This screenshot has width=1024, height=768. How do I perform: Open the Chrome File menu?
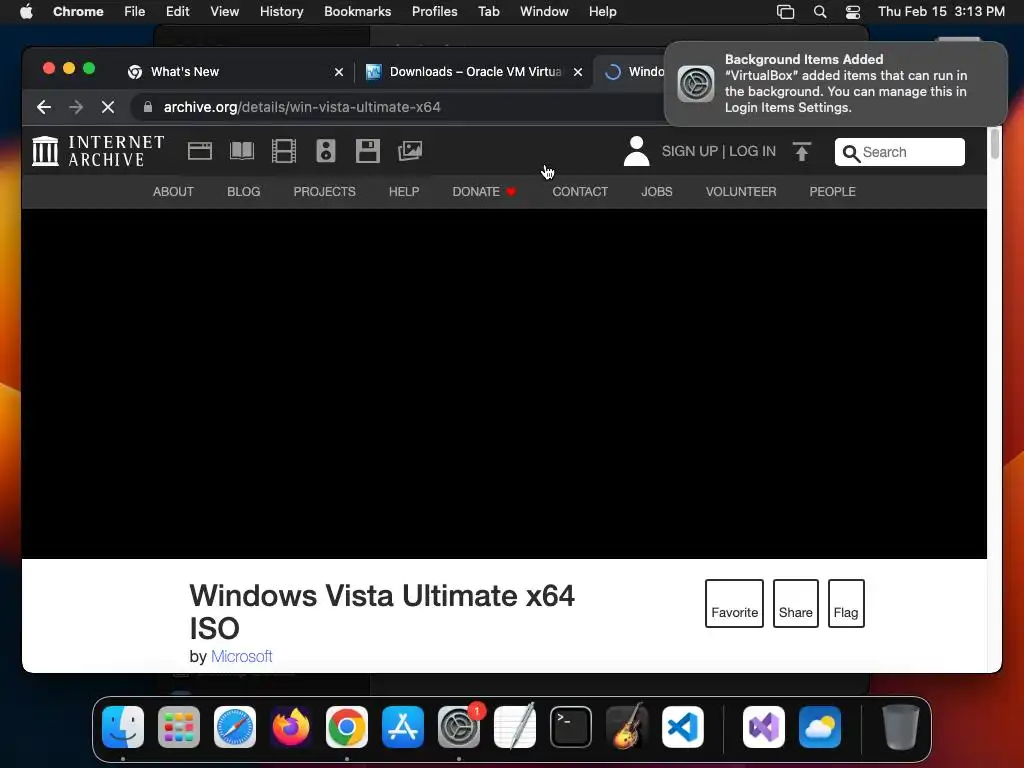135,12
